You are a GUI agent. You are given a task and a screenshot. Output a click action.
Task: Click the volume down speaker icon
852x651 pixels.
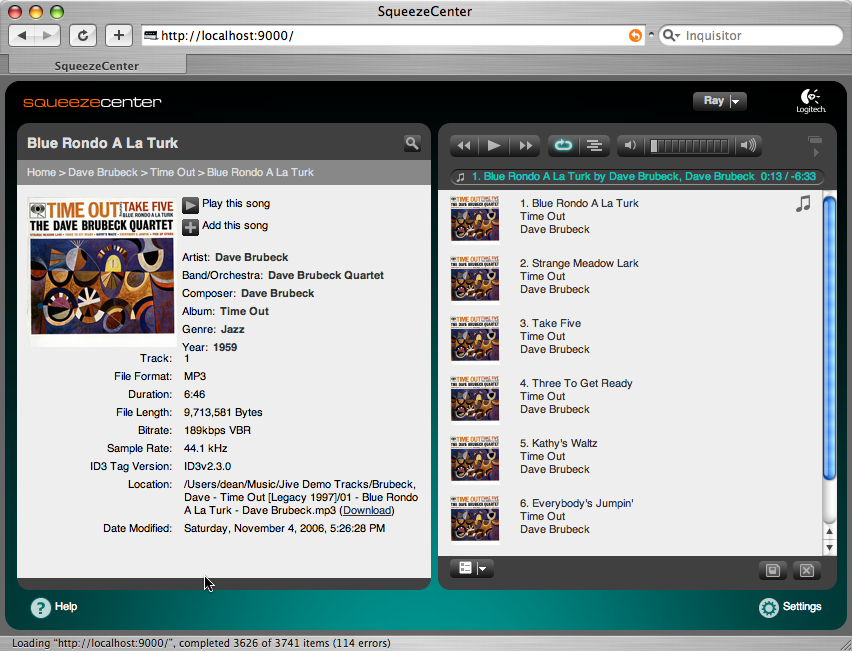point(630,145)
